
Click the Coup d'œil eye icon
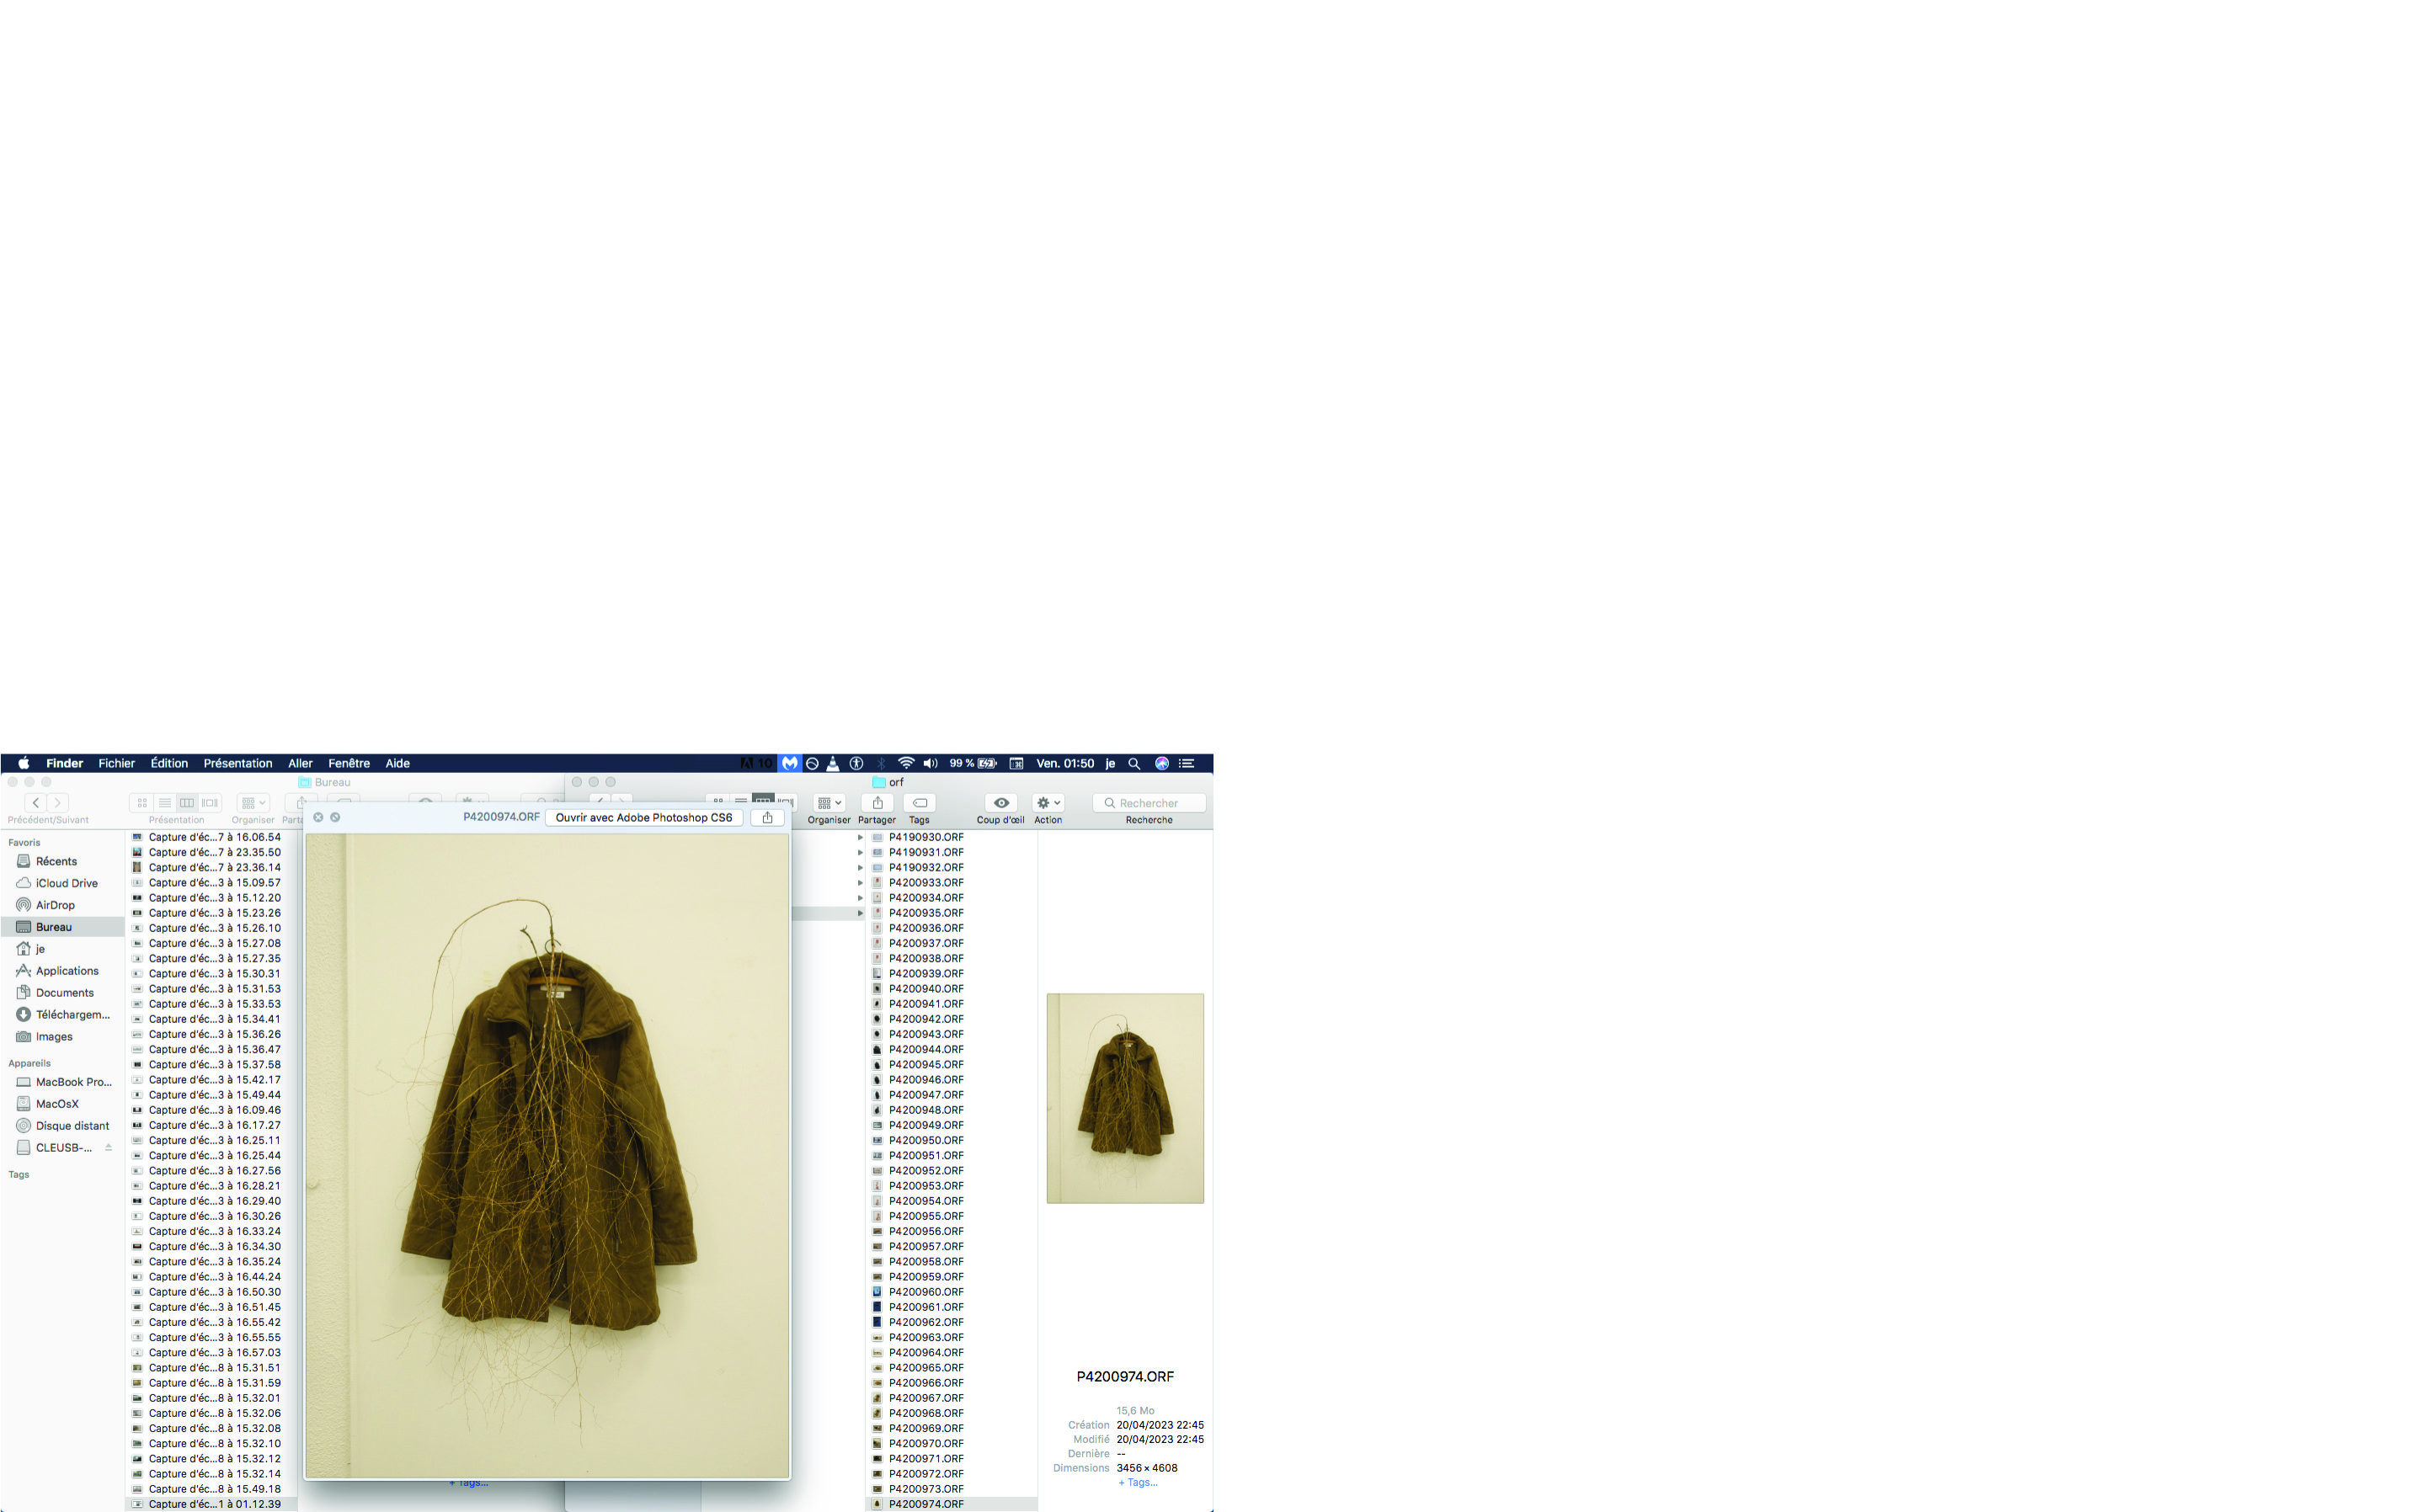pos(1000,803)
